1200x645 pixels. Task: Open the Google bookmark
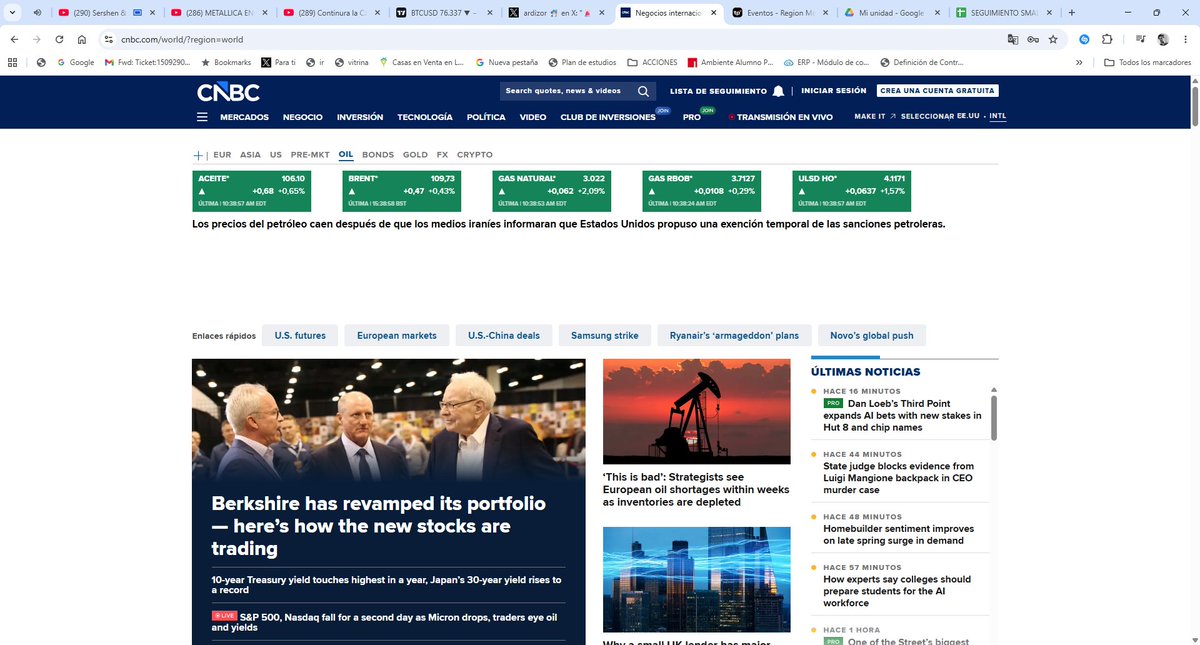[x=75, y=62]
